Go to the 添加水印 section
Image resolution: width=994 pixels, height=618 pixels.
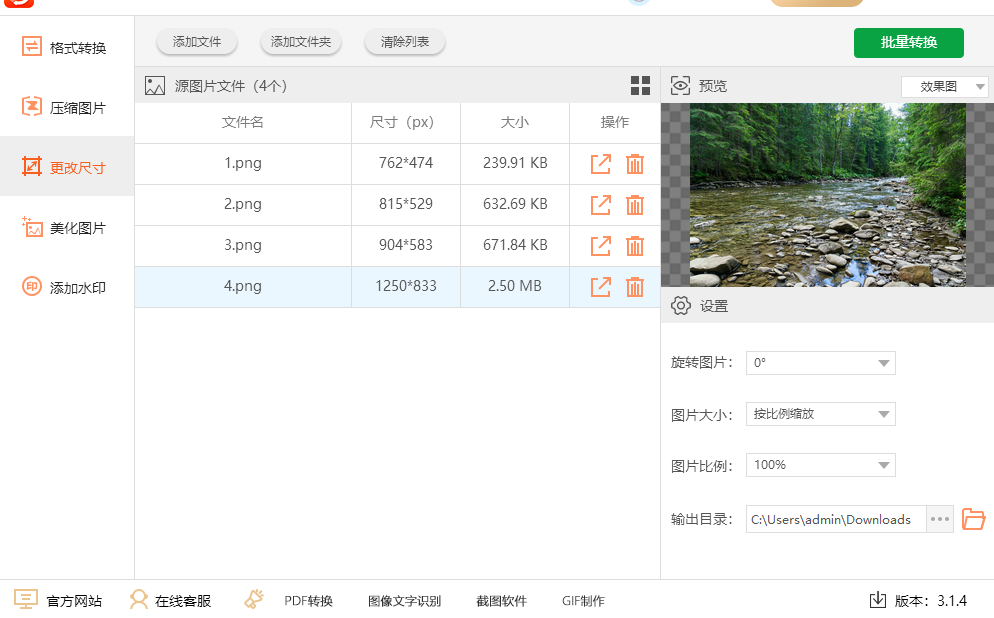point(67,287)
